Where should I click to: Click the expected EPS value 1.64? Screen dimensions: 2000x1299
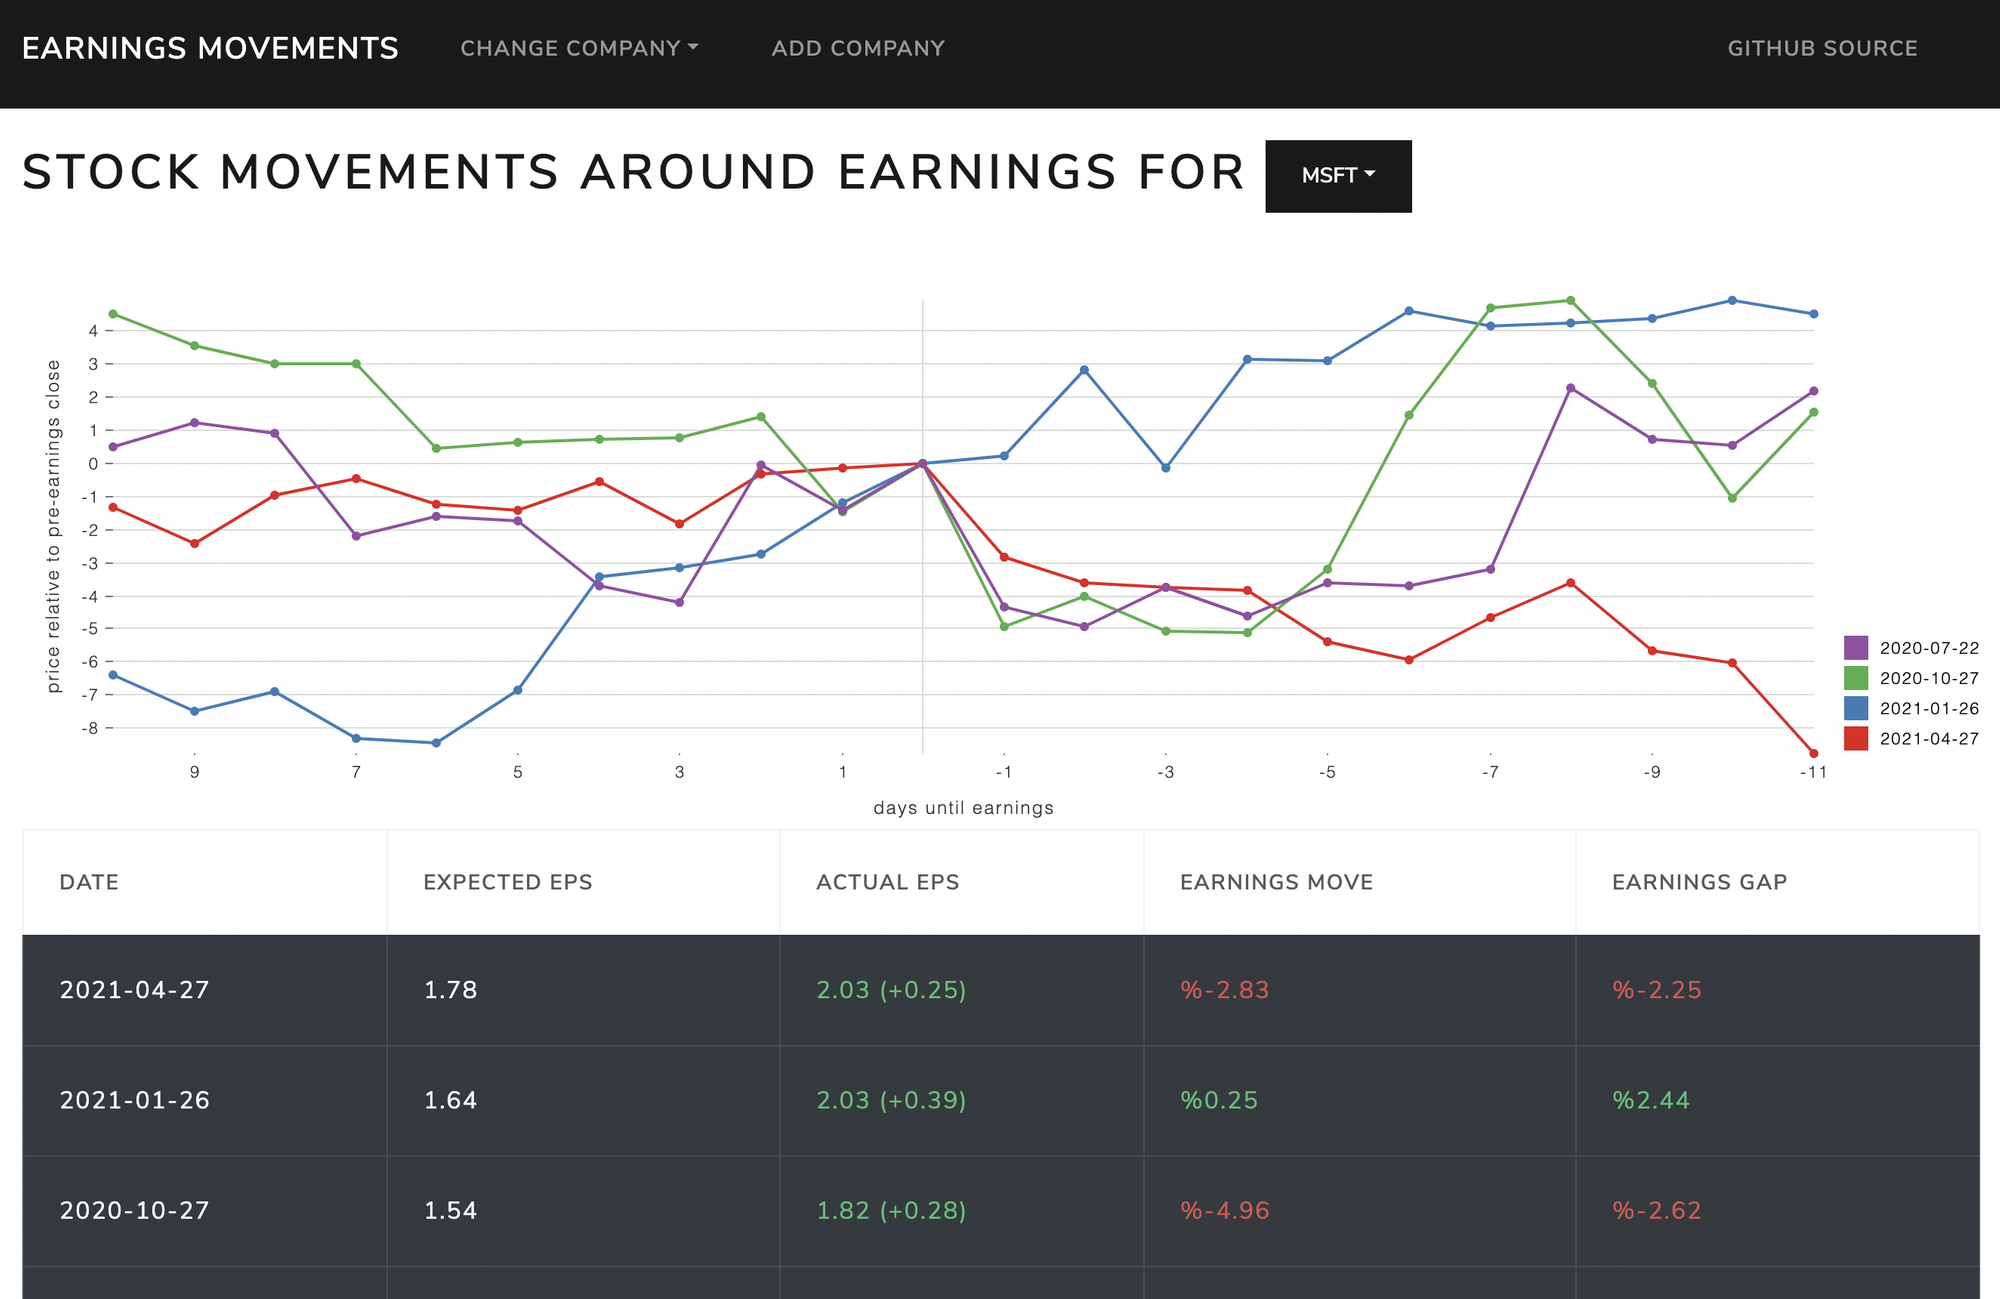pyautogui.click(x=451, y=1100)
